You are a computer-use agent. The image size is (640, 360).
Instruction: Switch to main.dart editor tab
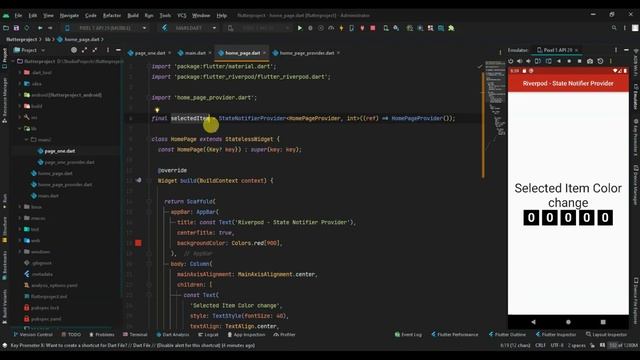coord(195,53)
